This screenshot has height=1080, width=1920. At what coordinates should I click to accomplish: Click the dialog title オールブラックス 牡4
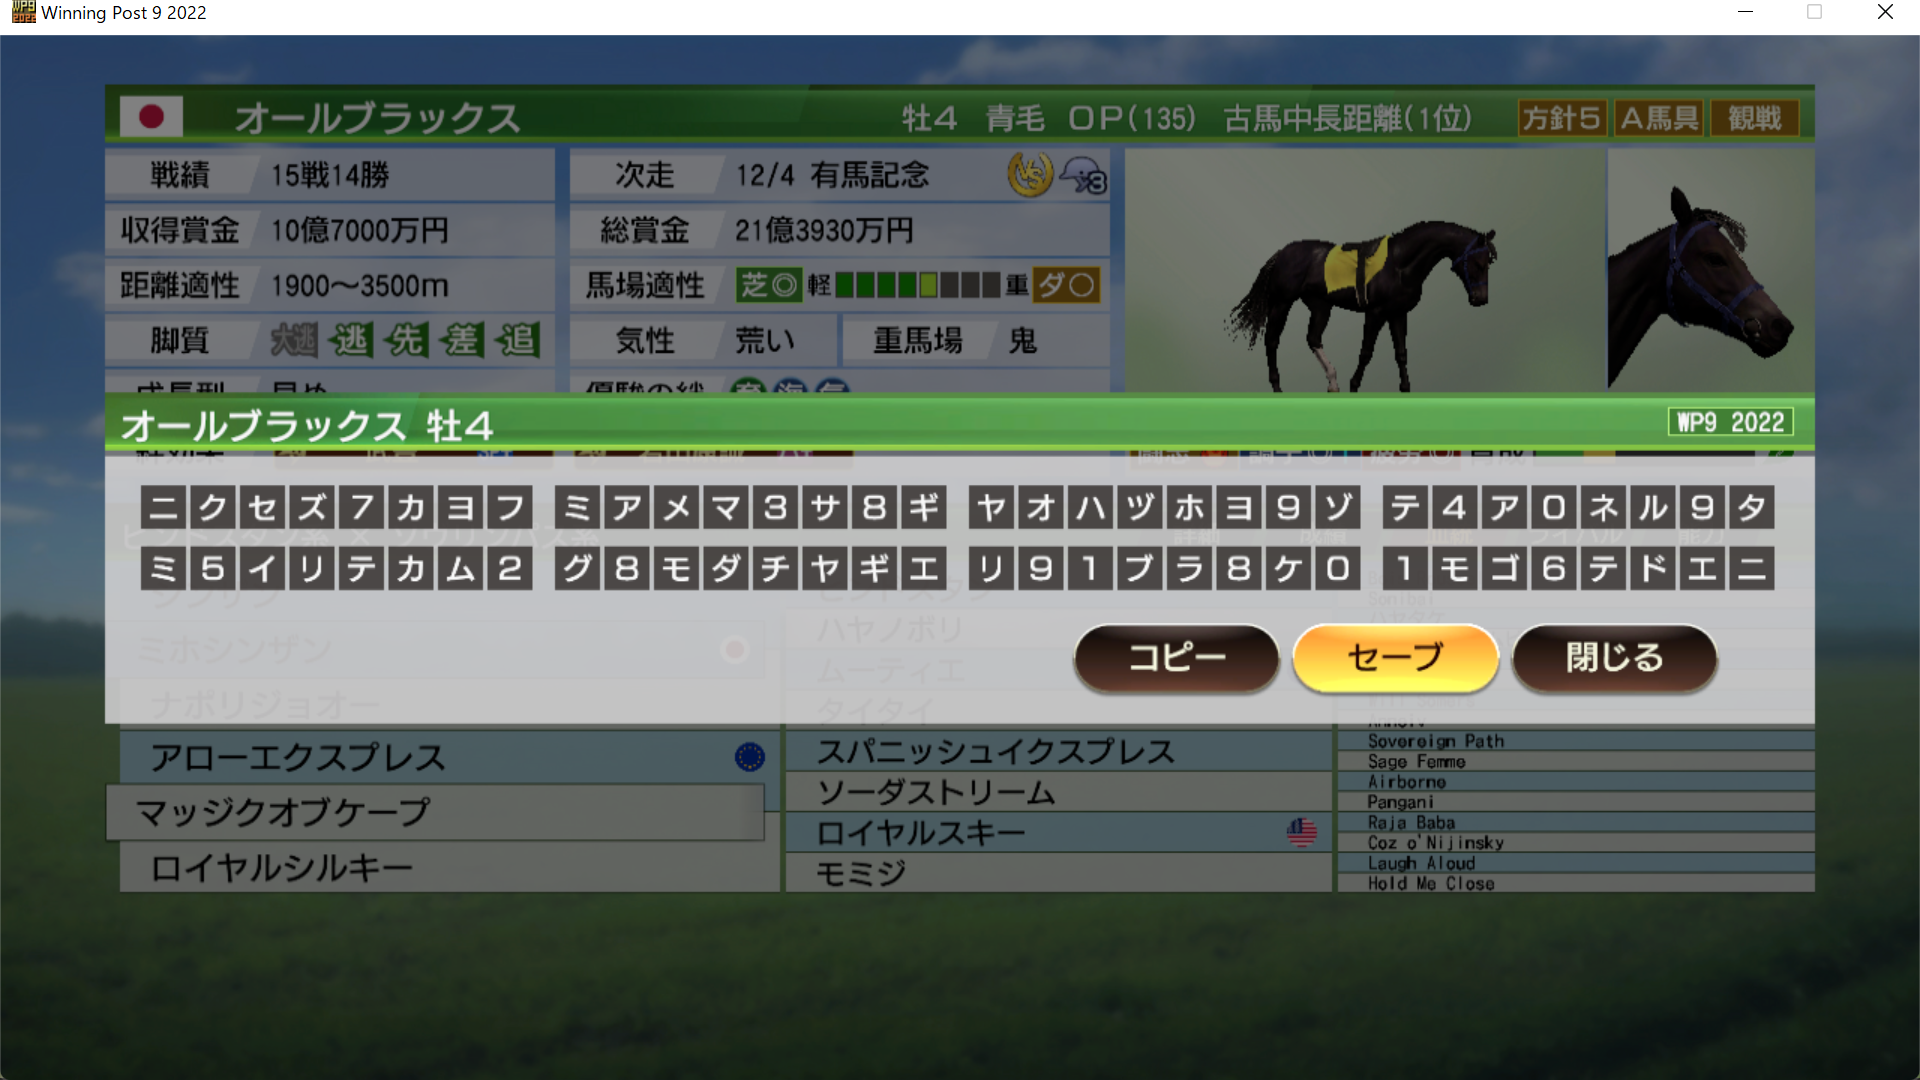click(x=307, y=427)
